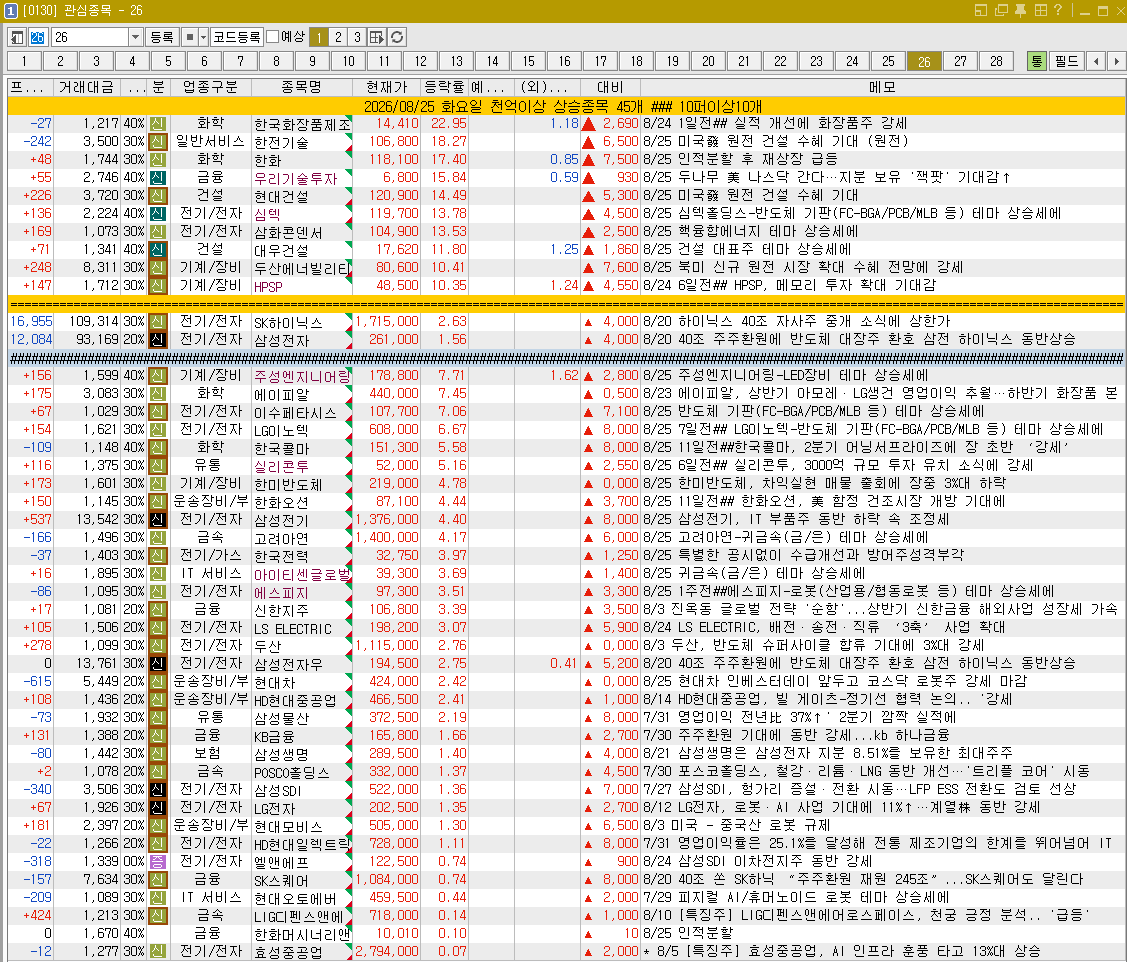This screenshot has width=1127, height=962.
Task: Click the right arrow tab scroller
Action: (1116, 61)
